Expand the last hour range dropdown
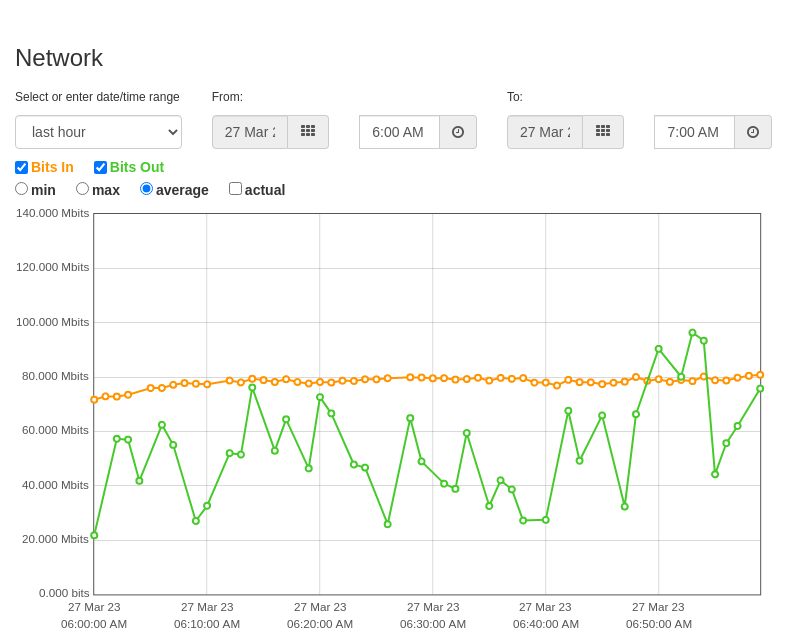This screenshot has height=634, width=787. tap(98, 132)
